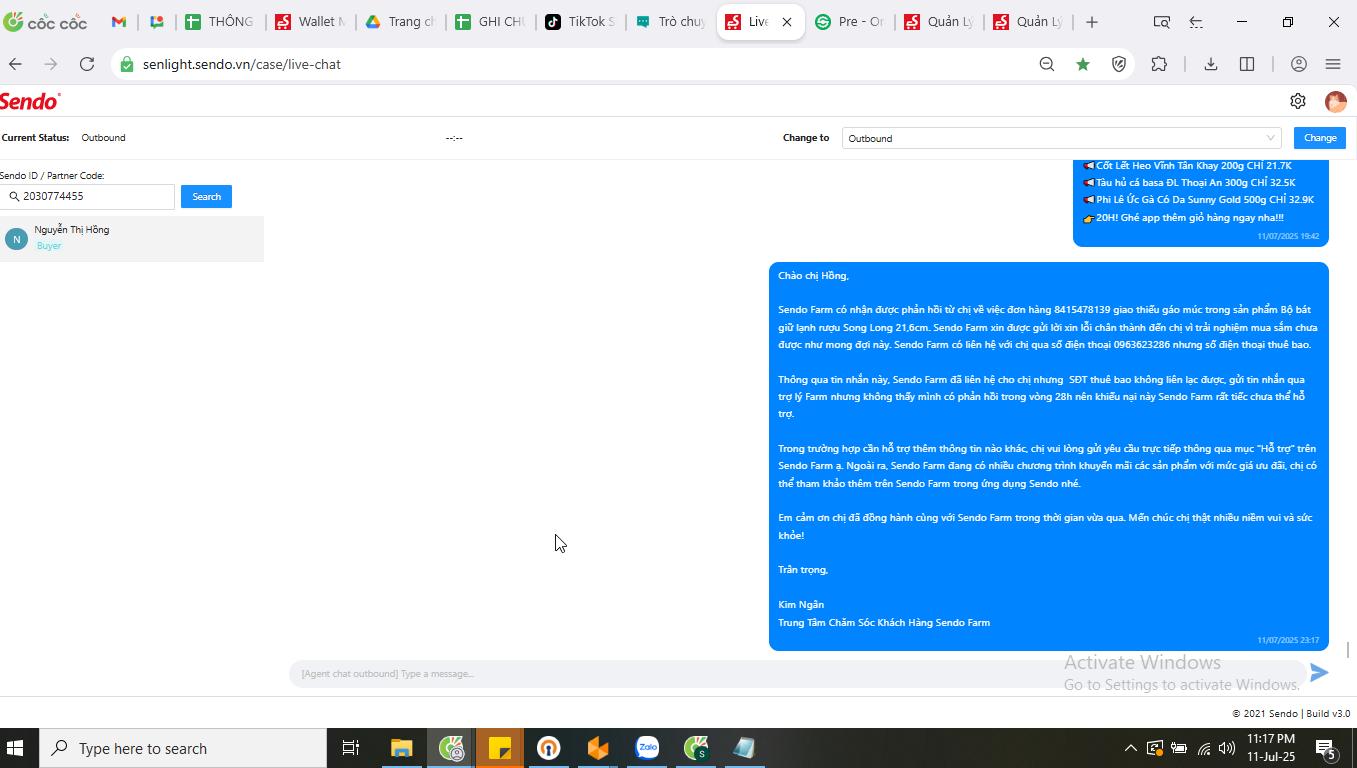Send the message with paper plane icon
Image resolution: width=1357 pixels, height=768 pixels.
1320,673
